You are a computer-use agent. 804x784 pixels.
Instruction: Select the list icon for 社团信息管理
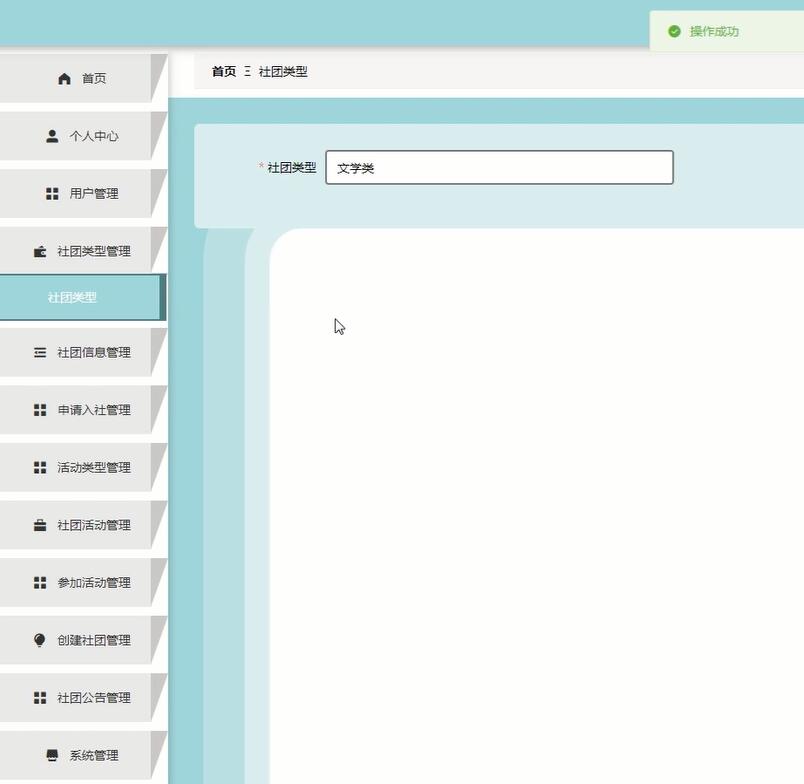[39, 352]
